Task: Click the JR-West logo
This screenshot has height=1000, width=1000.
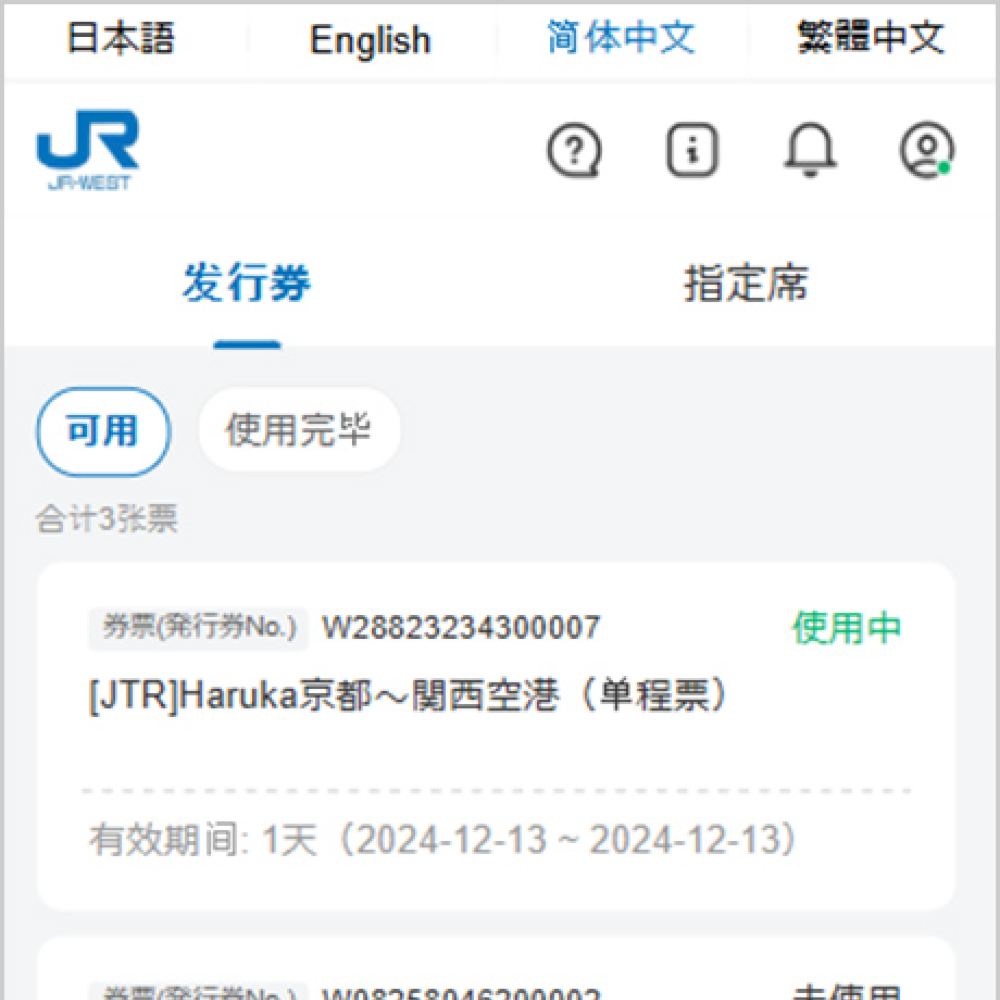Action: pyautogui.click(x=88, y=150)
